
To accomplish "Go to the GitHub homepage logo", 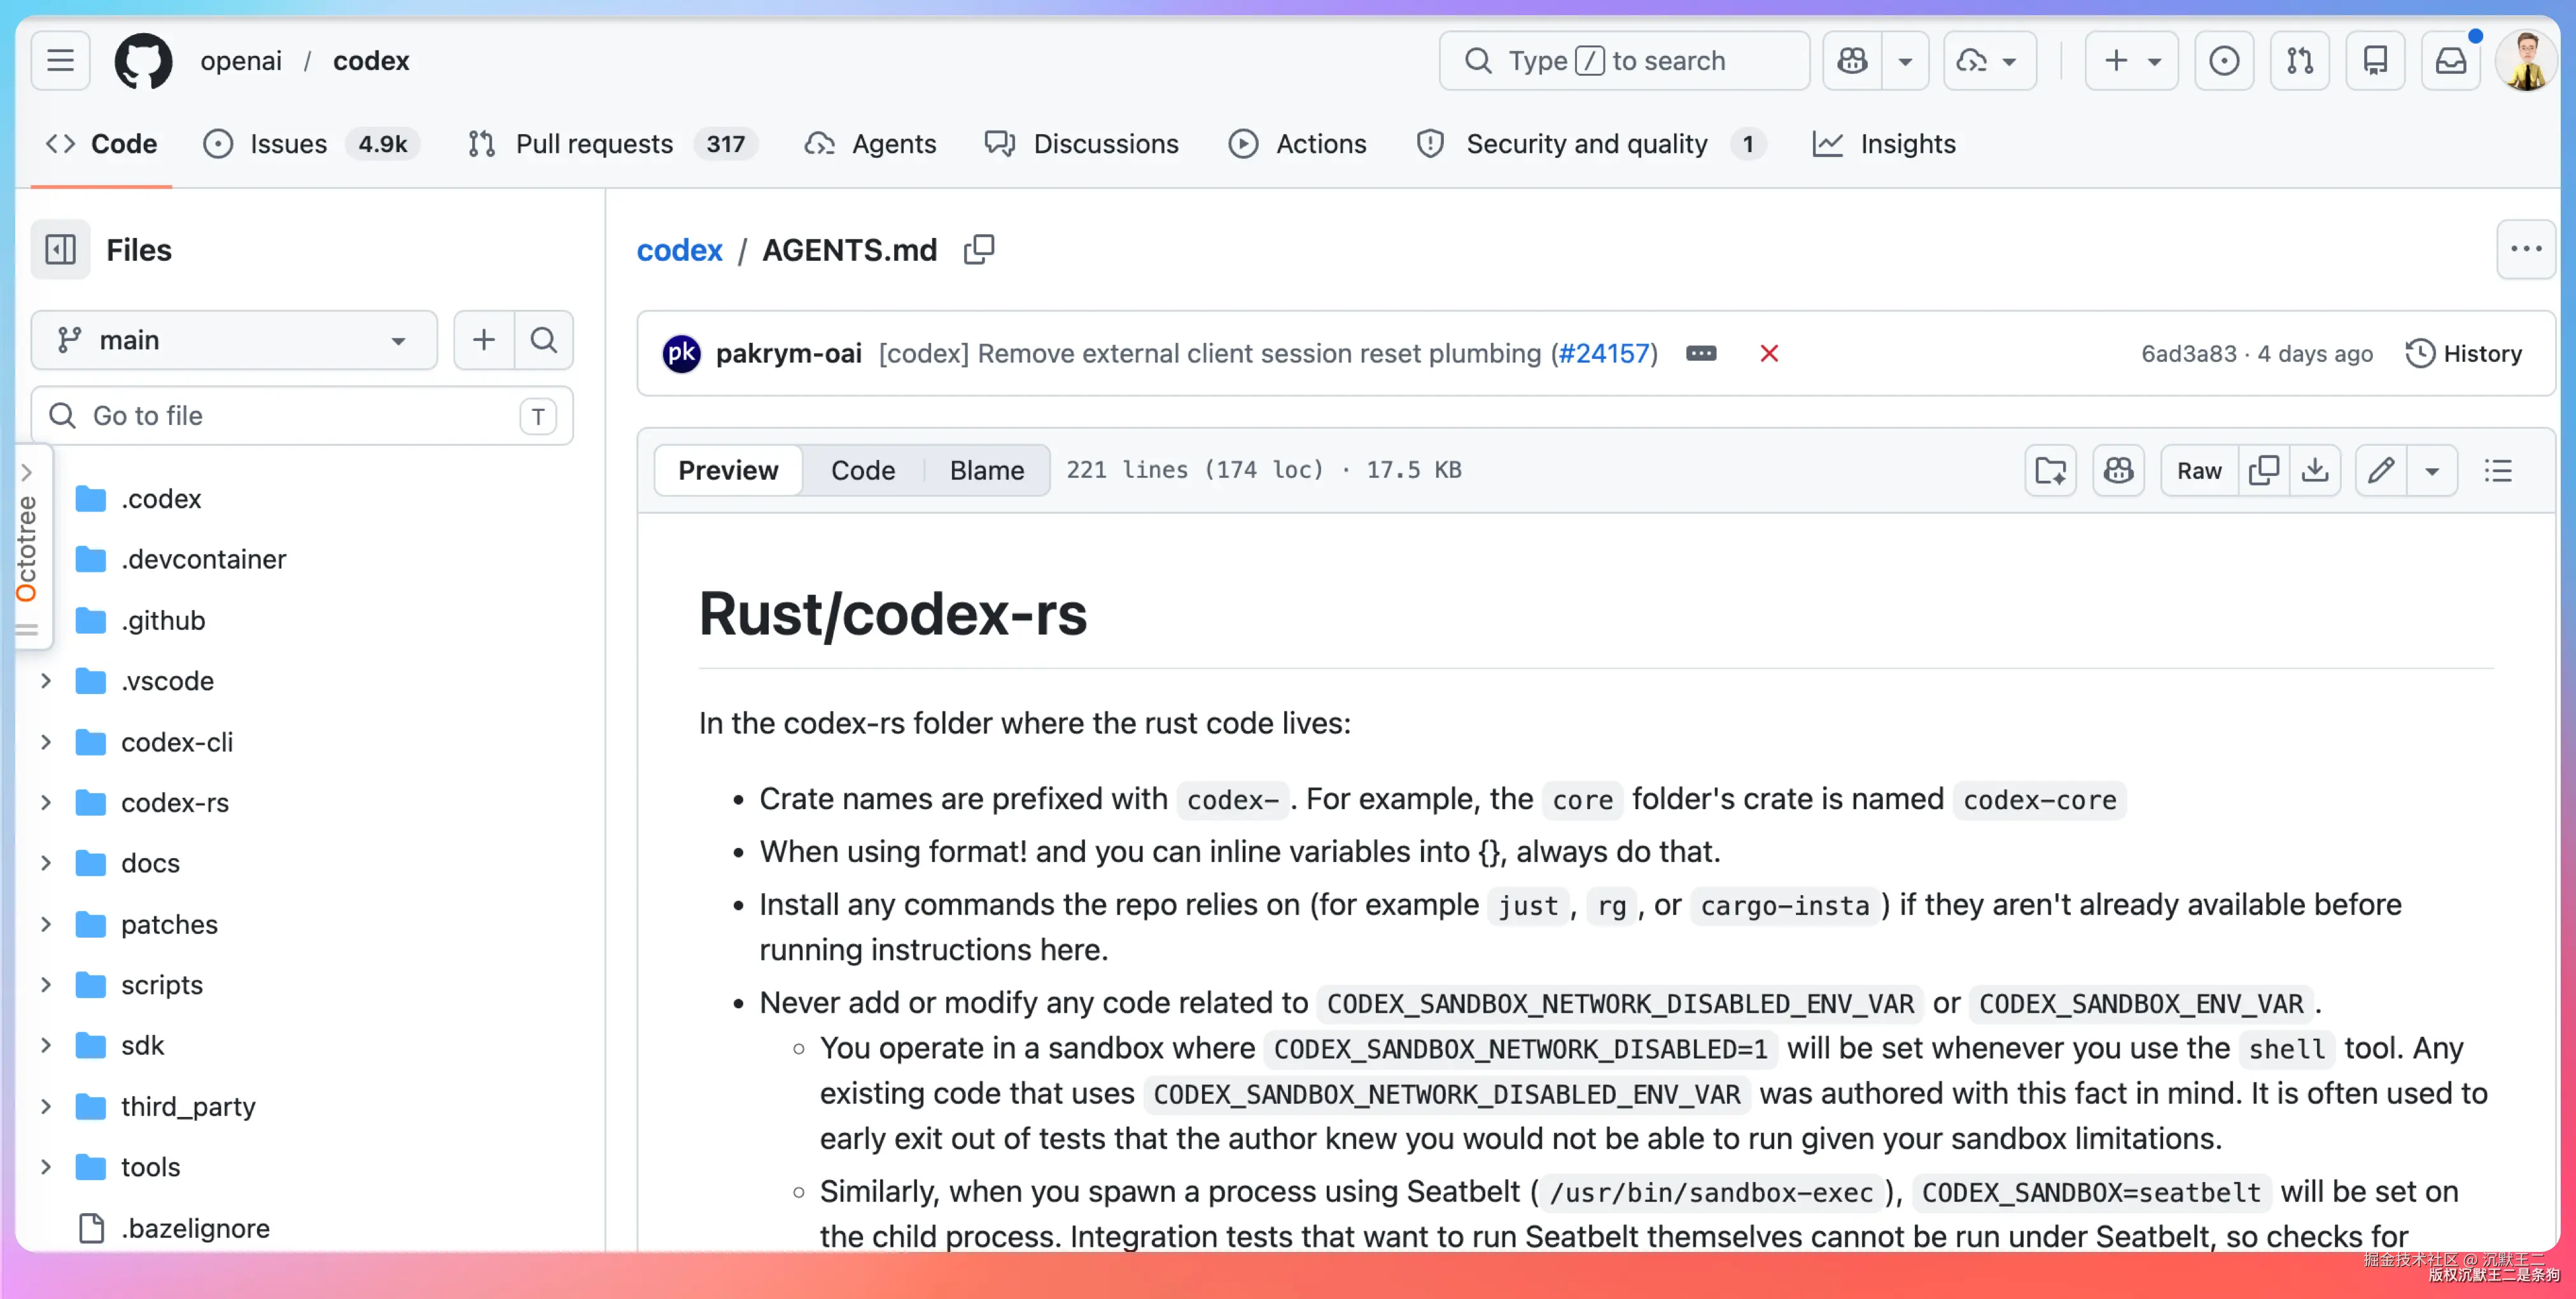I will pos(143,61).
